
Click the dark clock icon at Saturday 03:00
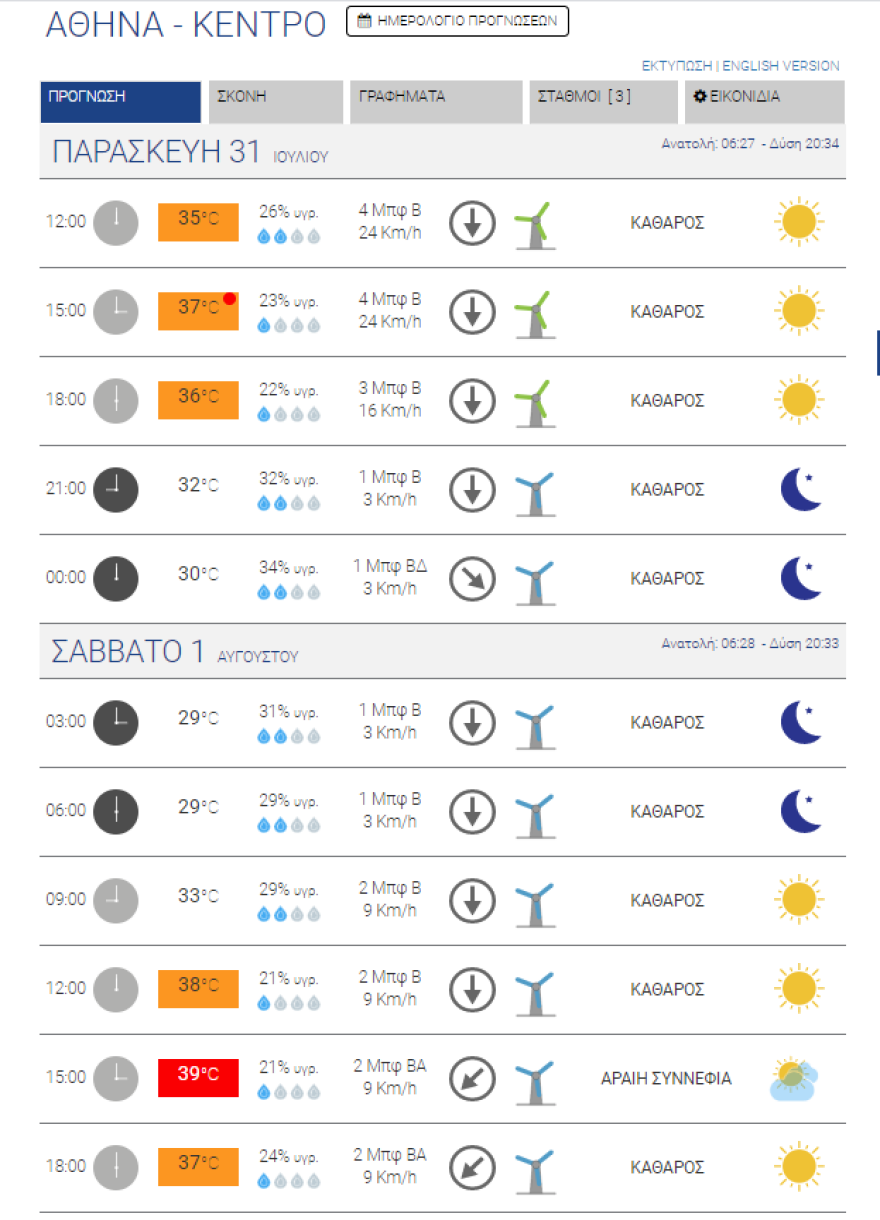pyautogui.click(x=116, y=721)
